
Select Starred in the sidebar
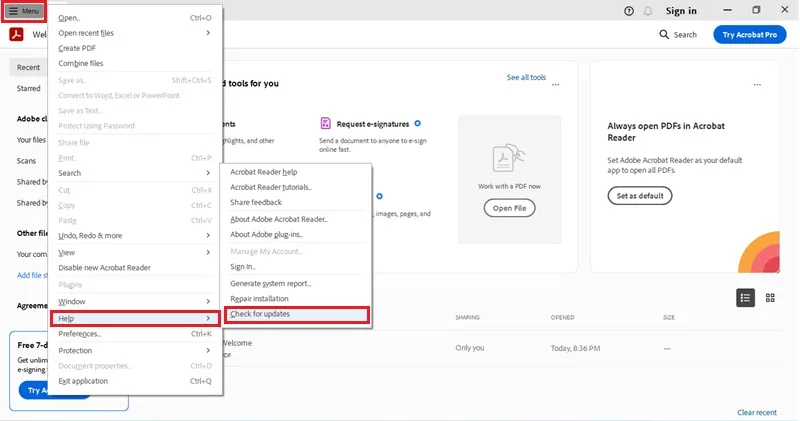pos(29,88)
